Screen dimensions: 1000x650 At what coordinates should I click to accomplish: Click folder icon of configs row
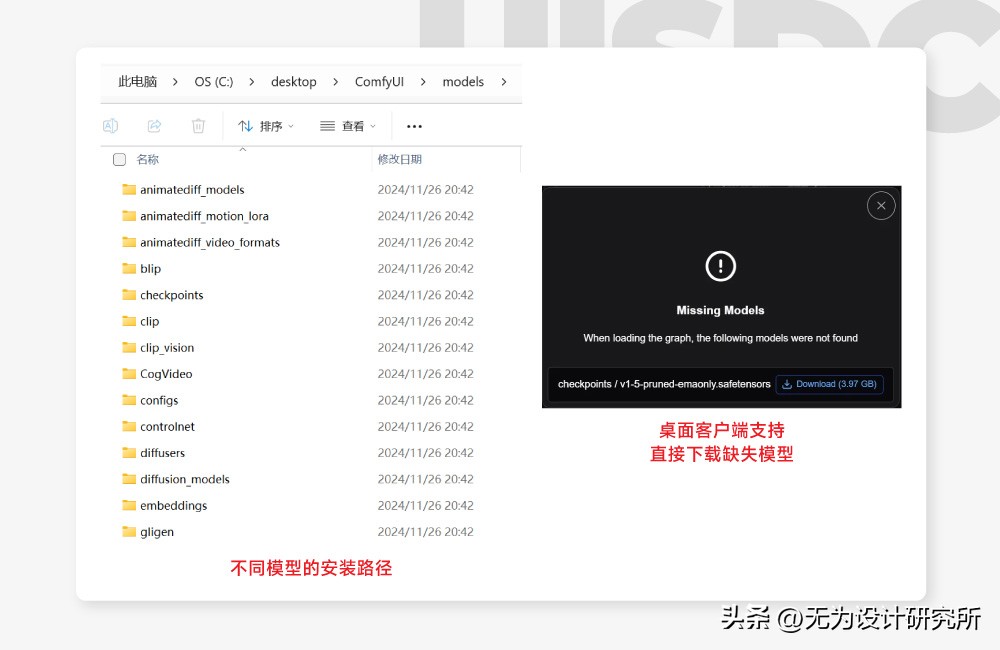tap(129, 399)
